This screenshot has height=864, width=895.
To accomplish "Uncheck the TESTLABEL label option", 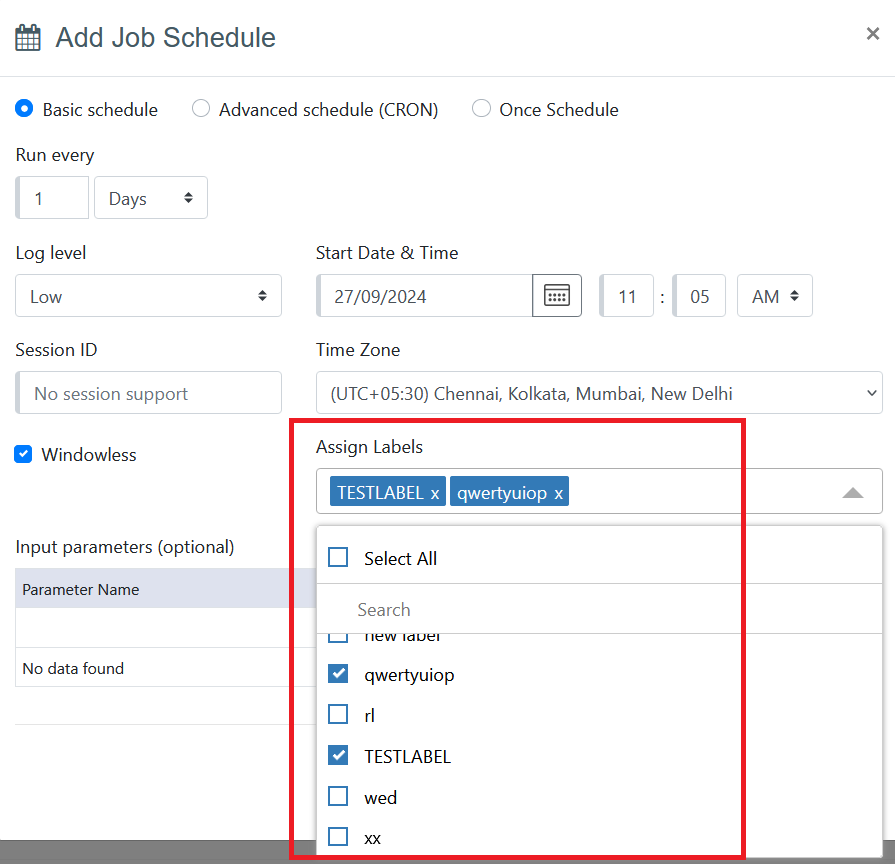I will (x=338, y=756).
